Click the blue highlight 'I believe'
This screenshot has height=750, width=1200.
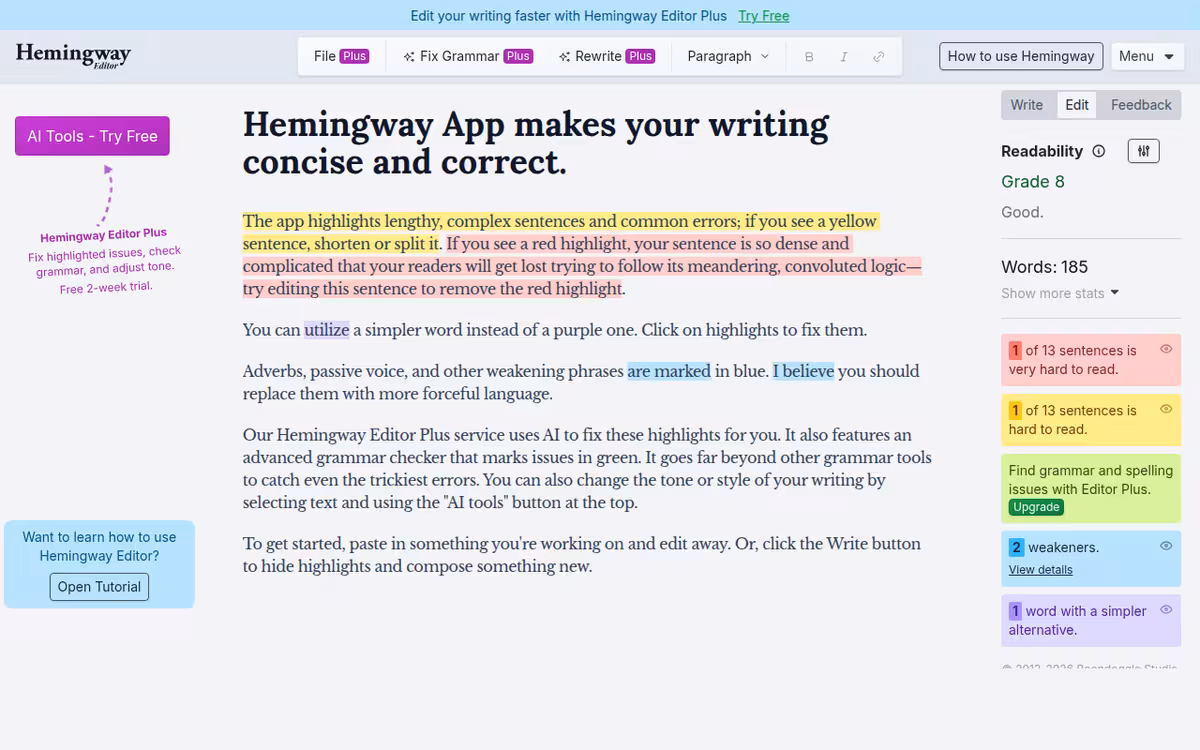point(803,371)
